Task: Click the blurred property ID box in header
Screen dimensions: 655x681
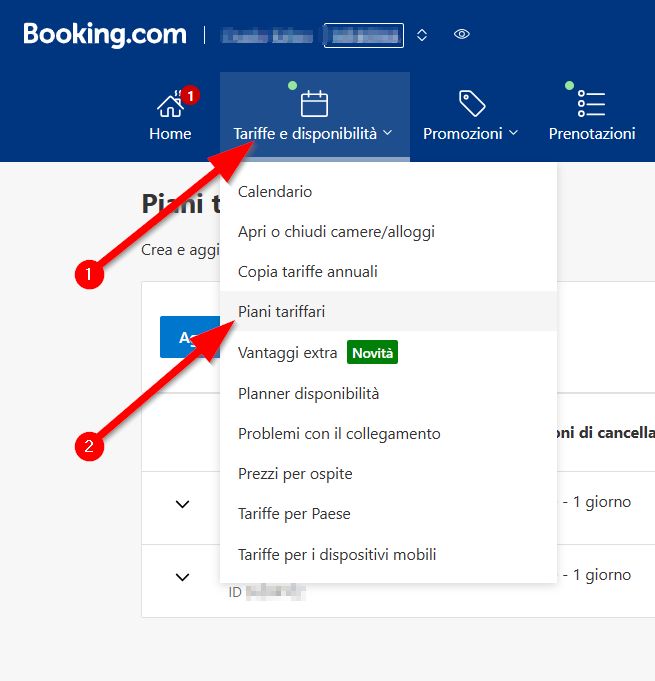Action: point(364,35)
